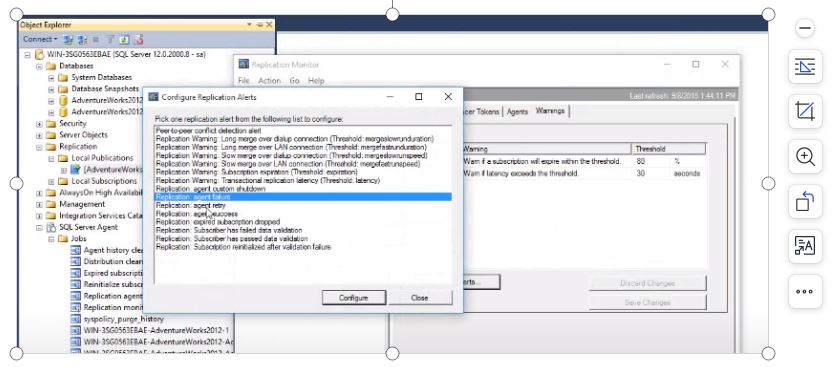The image size is (833, 378).
Task: Expand the Server Objects node
Action: [x=39, y=135]
